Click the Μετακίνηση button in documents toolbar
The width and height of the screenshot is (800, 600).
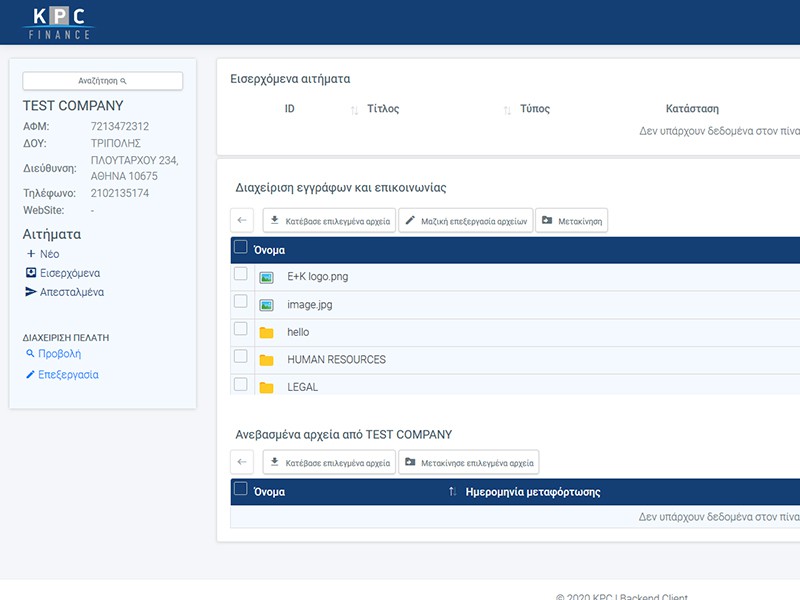(571, 220)
